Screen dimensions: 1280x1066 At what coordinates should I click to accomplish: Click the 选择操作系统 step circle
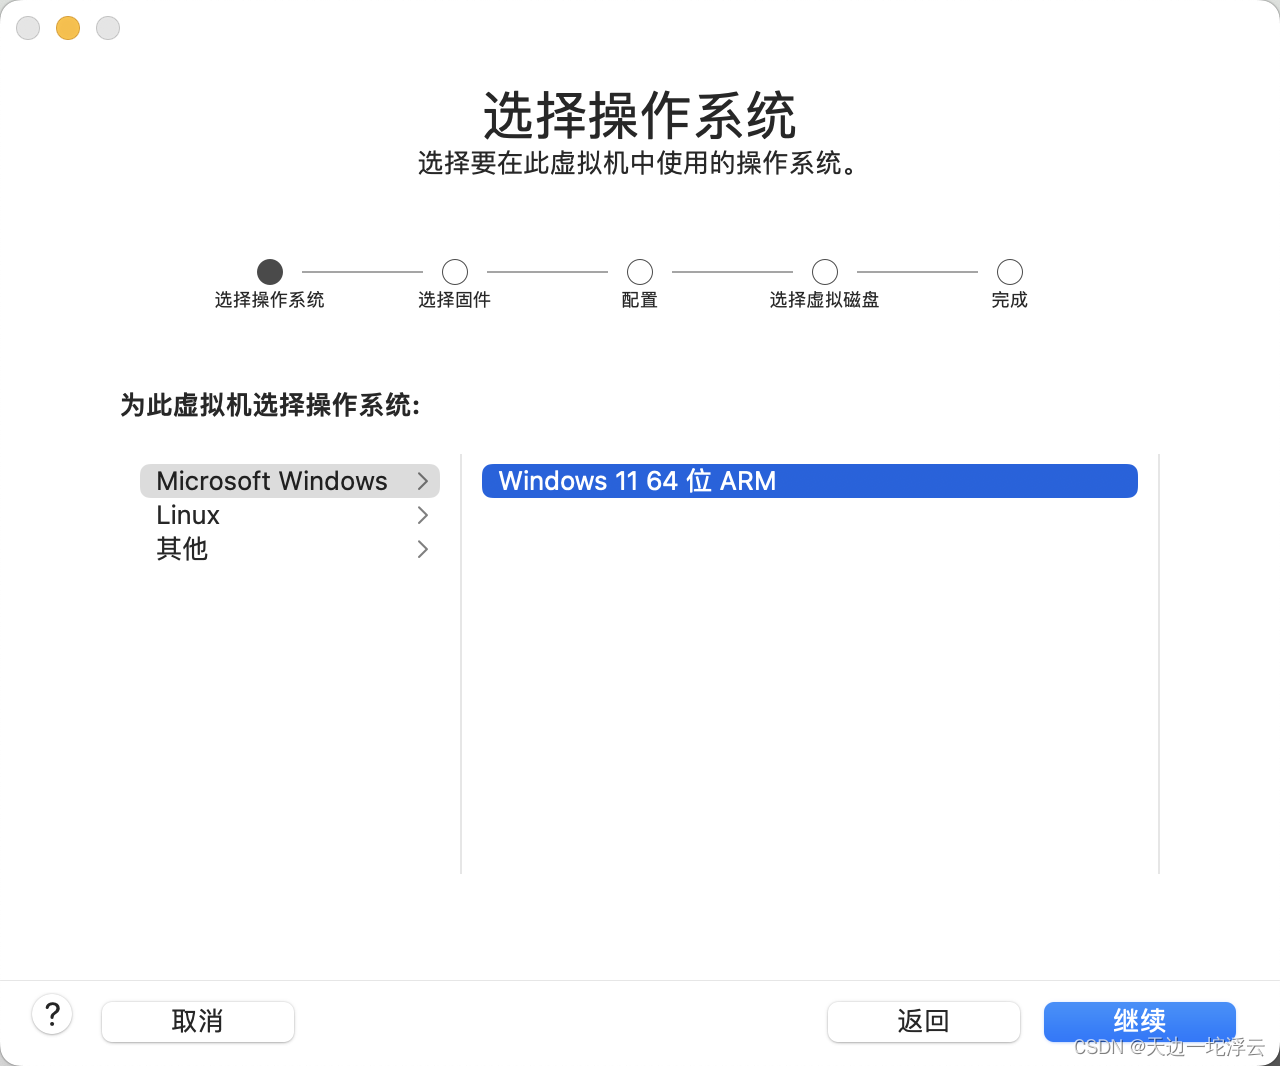tap(270, 272)
